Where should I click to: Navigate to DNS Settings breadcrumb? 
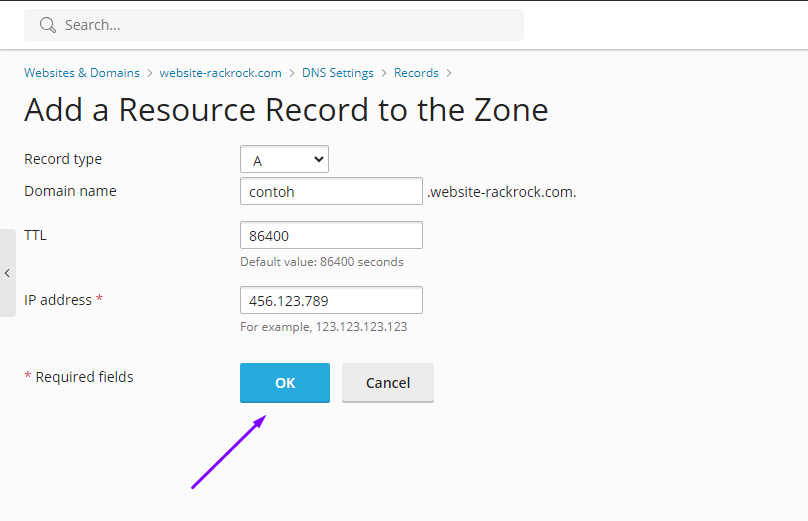(x=337, y=73)
